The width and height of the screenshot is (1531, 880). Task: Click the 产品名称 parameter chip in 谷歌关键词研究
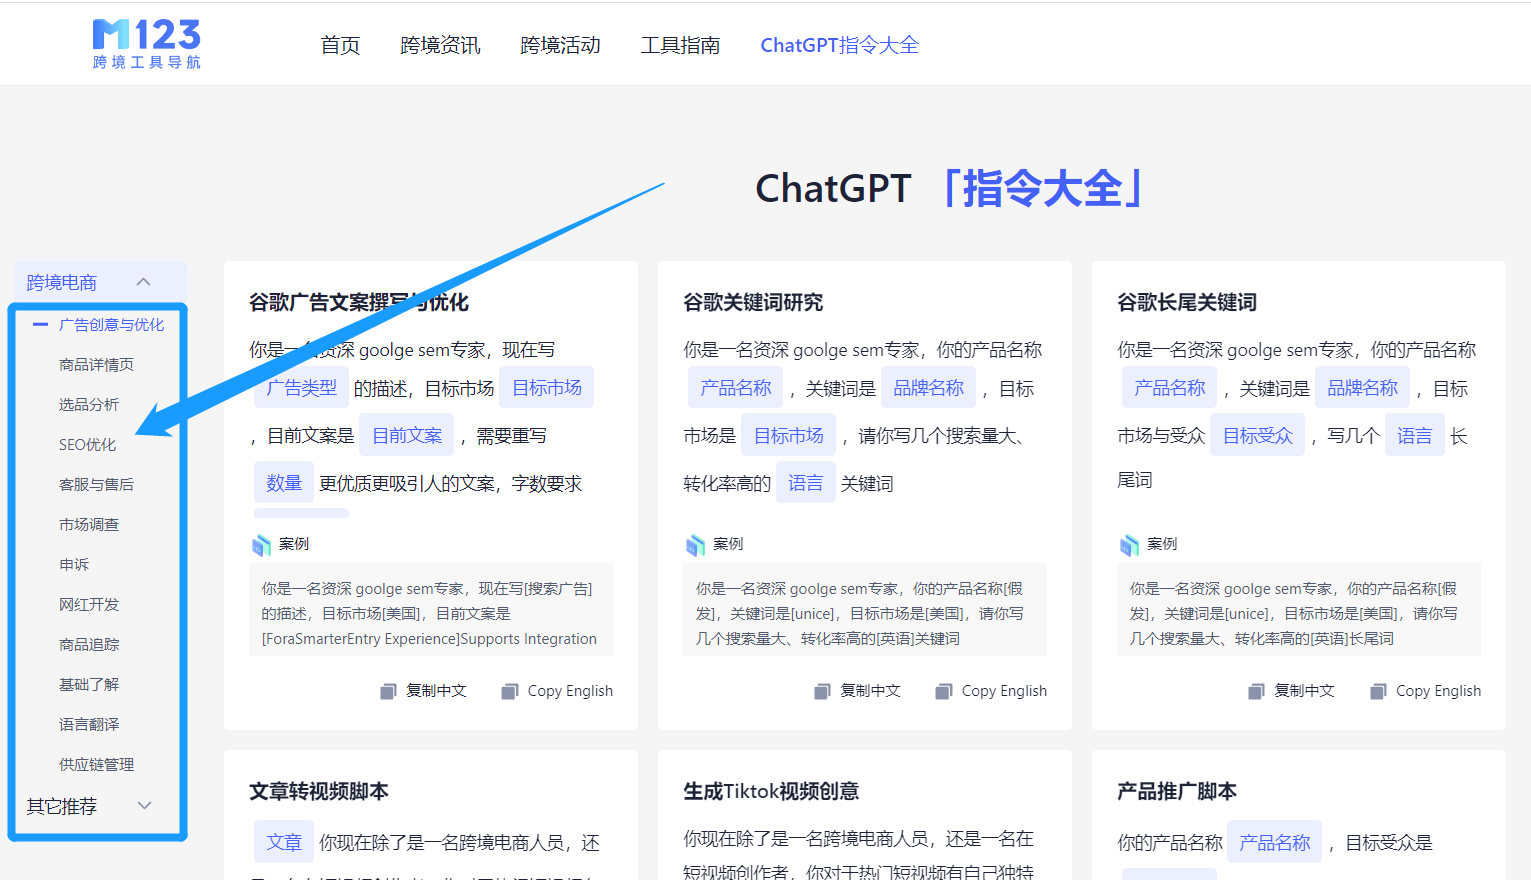click(x=735, y=387)
